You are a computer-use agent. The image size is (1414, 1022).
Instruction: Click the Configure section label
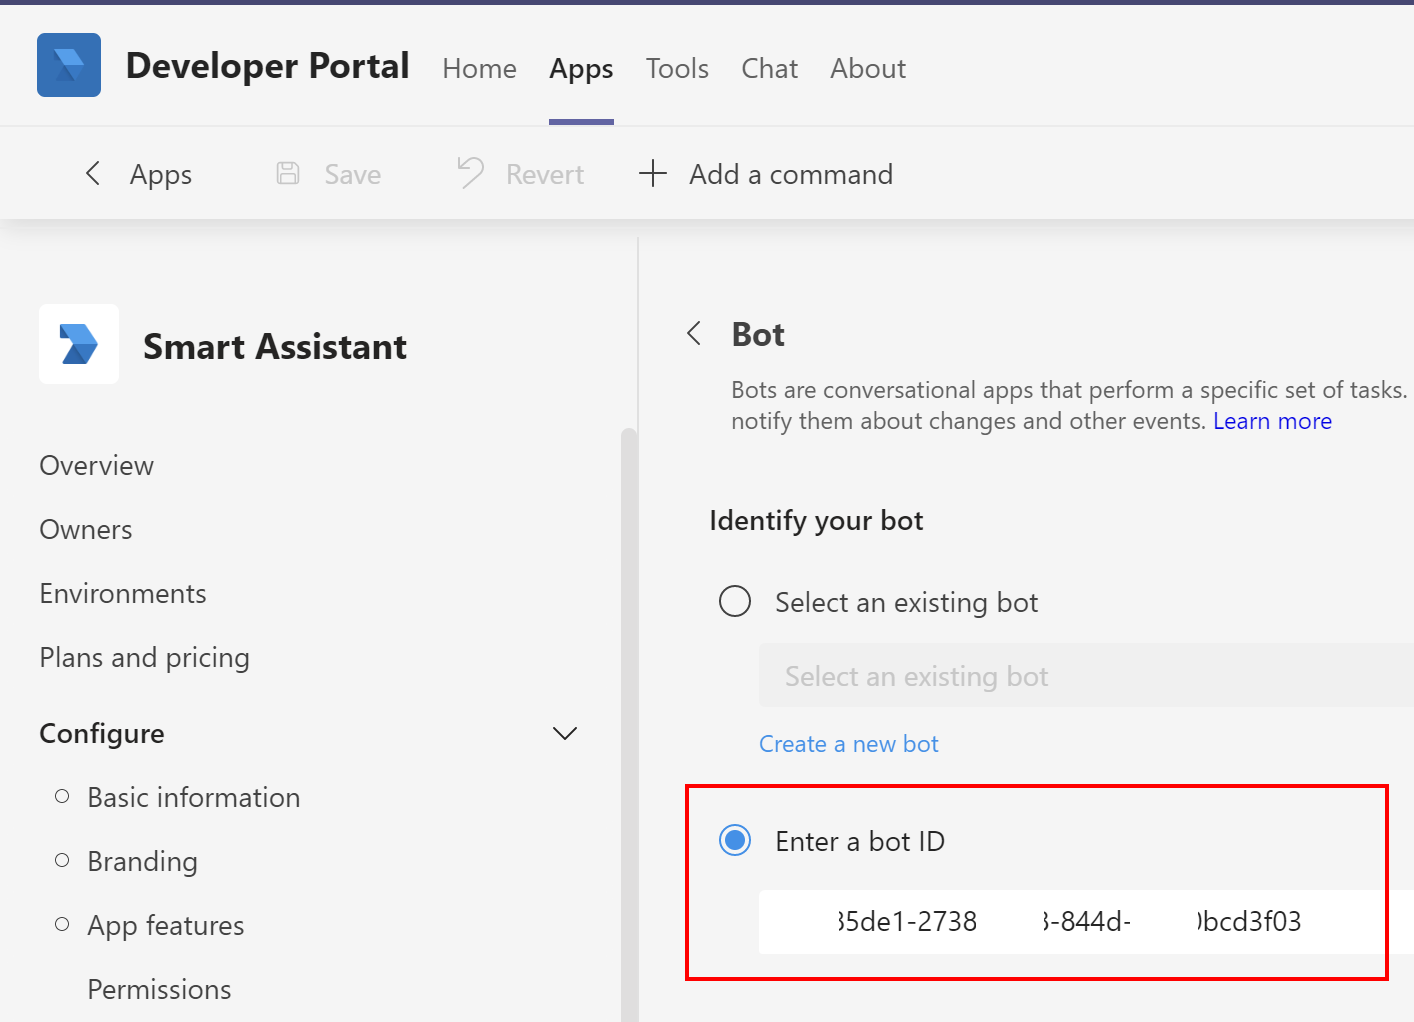point(102,734)
